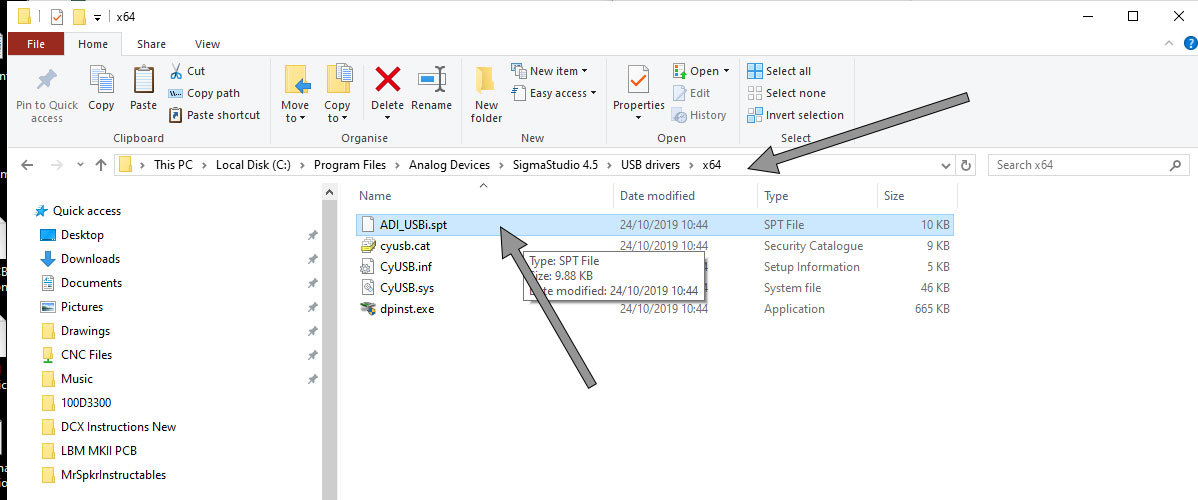Sort by the Date modified column
The height and width of the screenshot is (500, 1198).
point(657,196)
